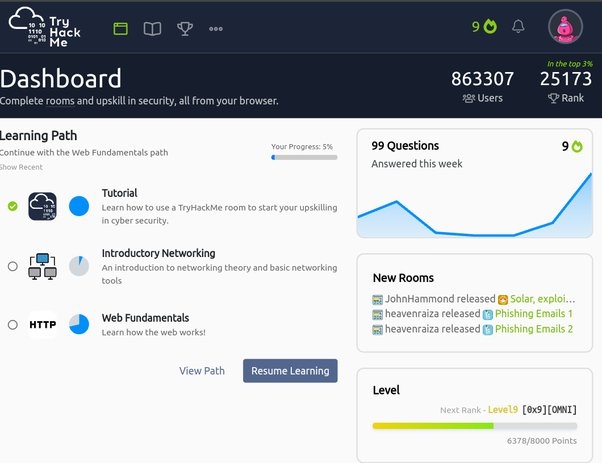
Task: Click the View Path link
Action: [202, 371]
